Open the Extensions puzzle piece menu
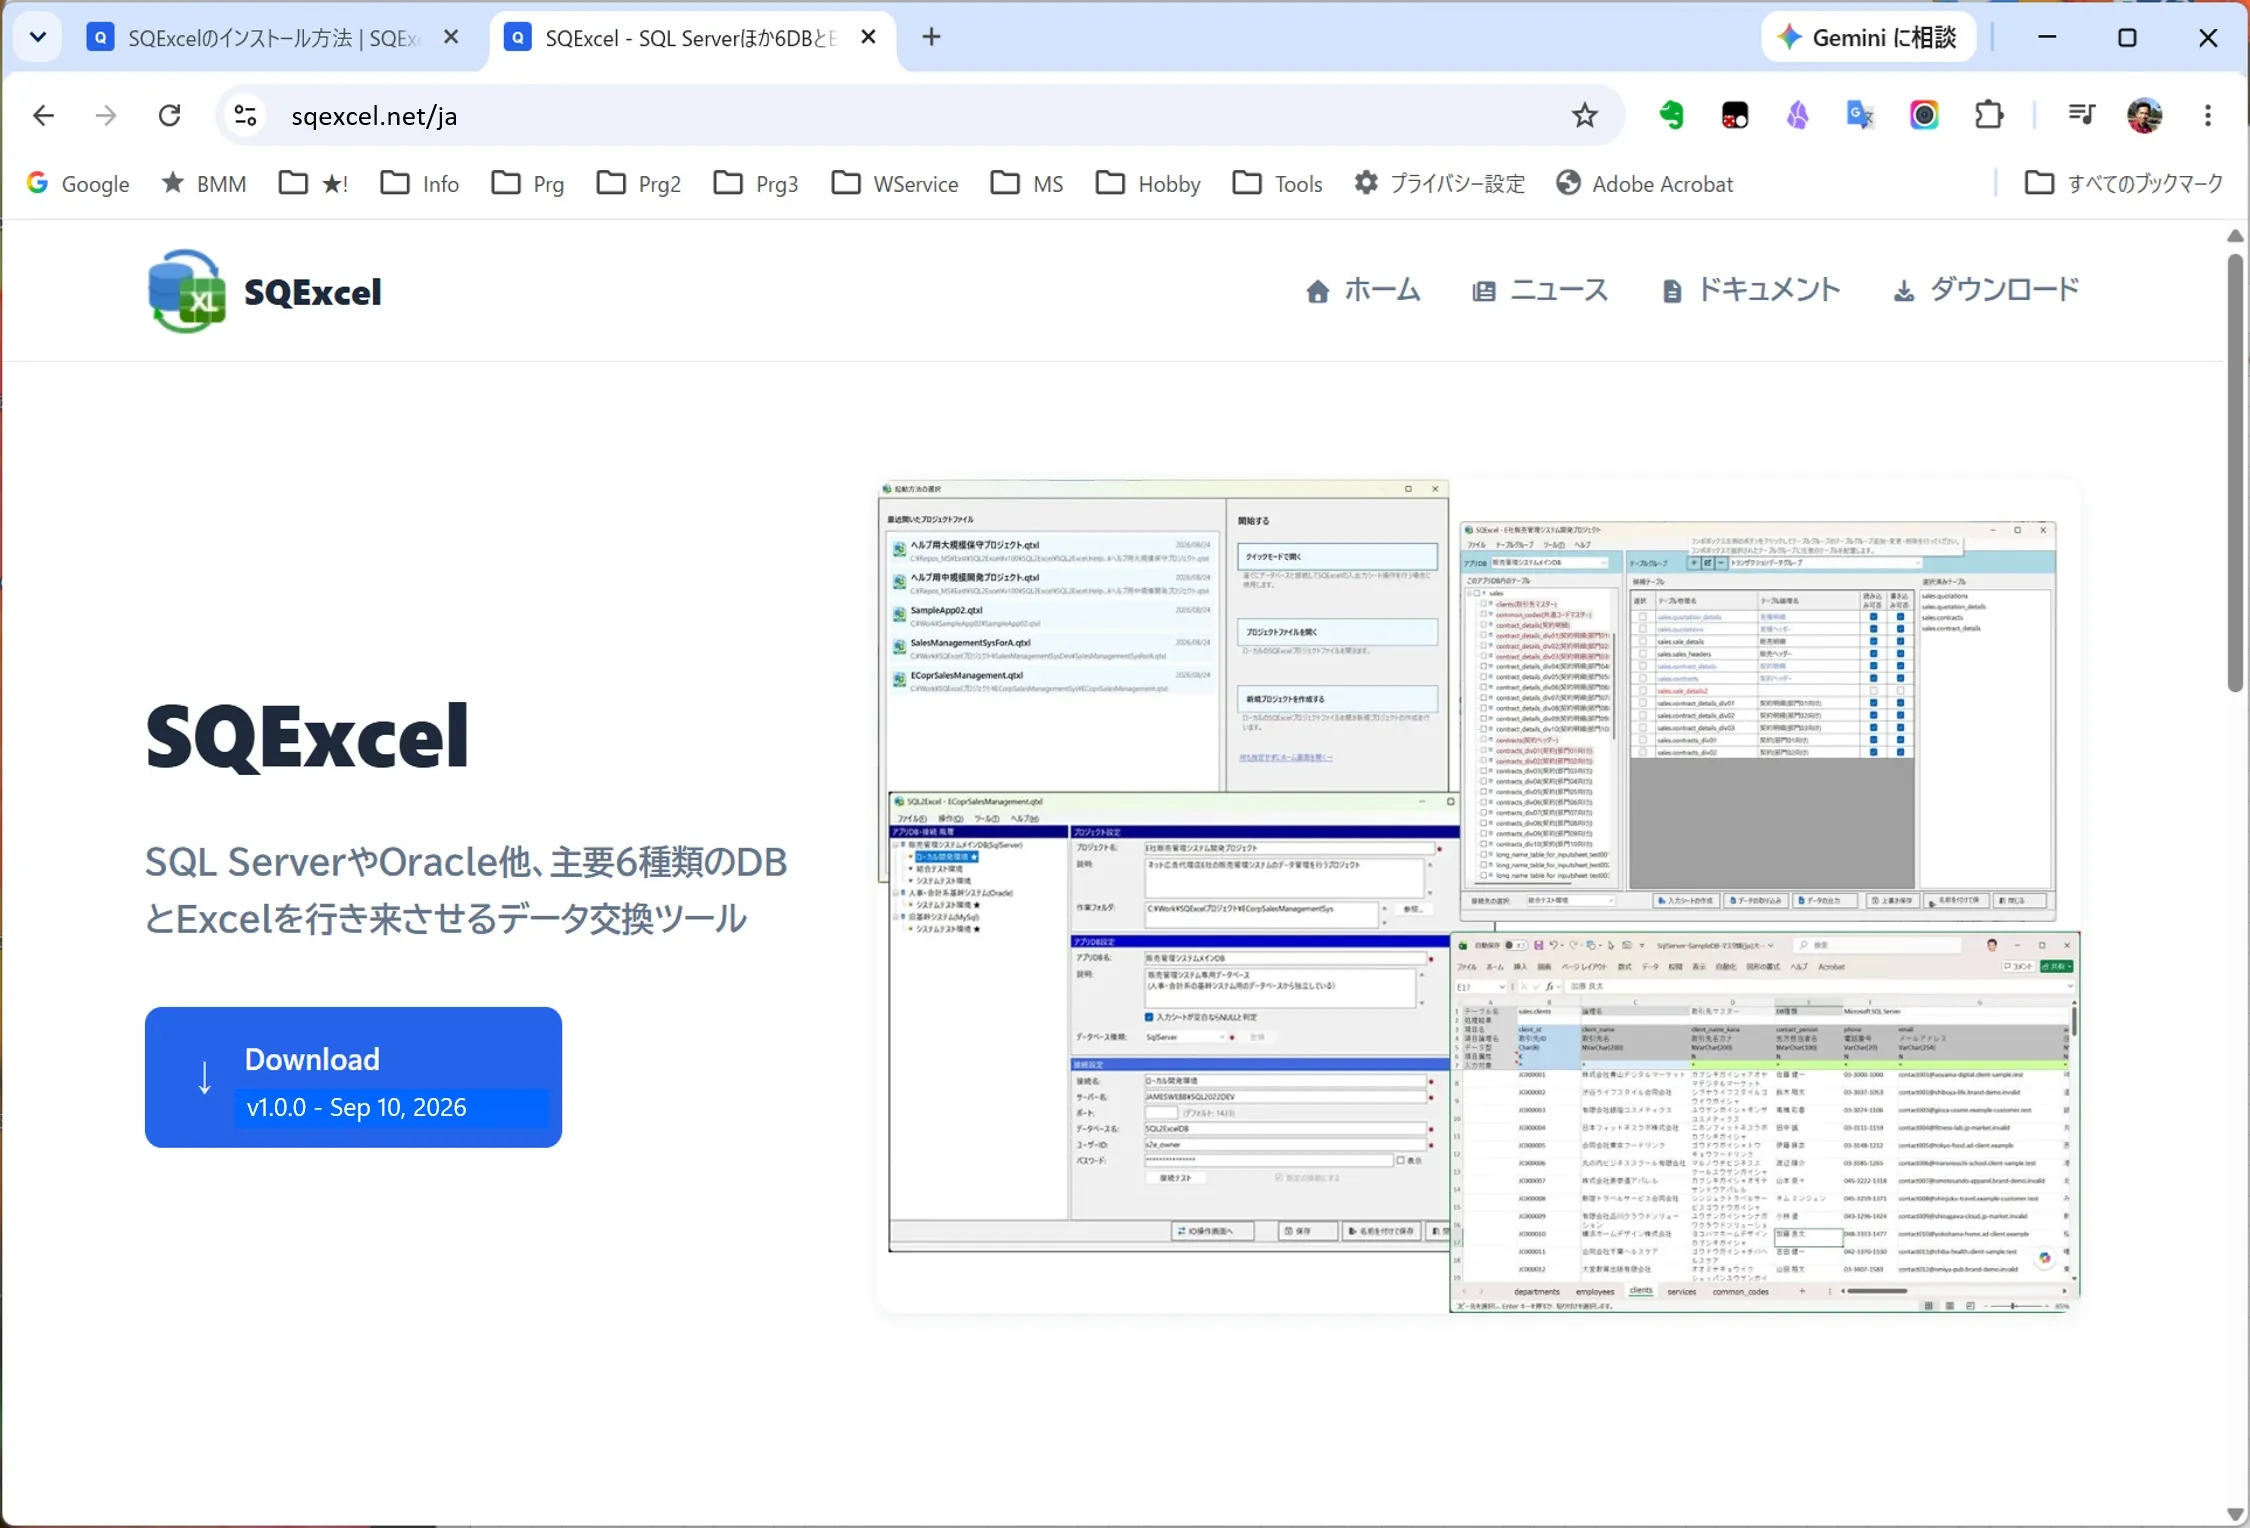The image size is (2250, 1528). coord(1989,116)
